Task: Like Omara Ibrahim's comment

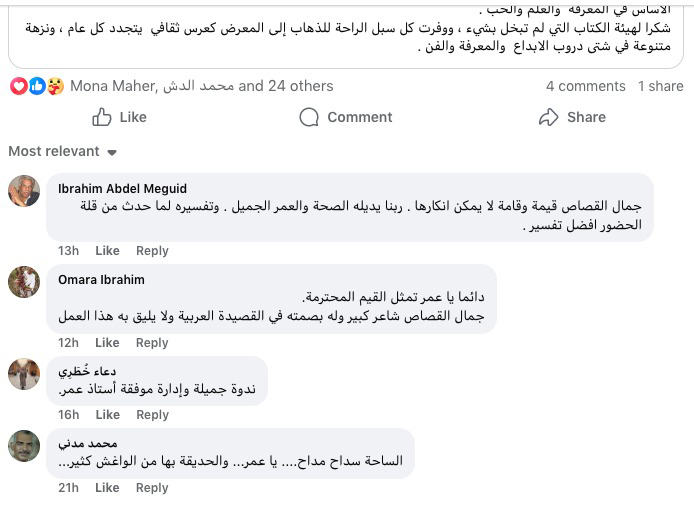Action: [107, 343]
